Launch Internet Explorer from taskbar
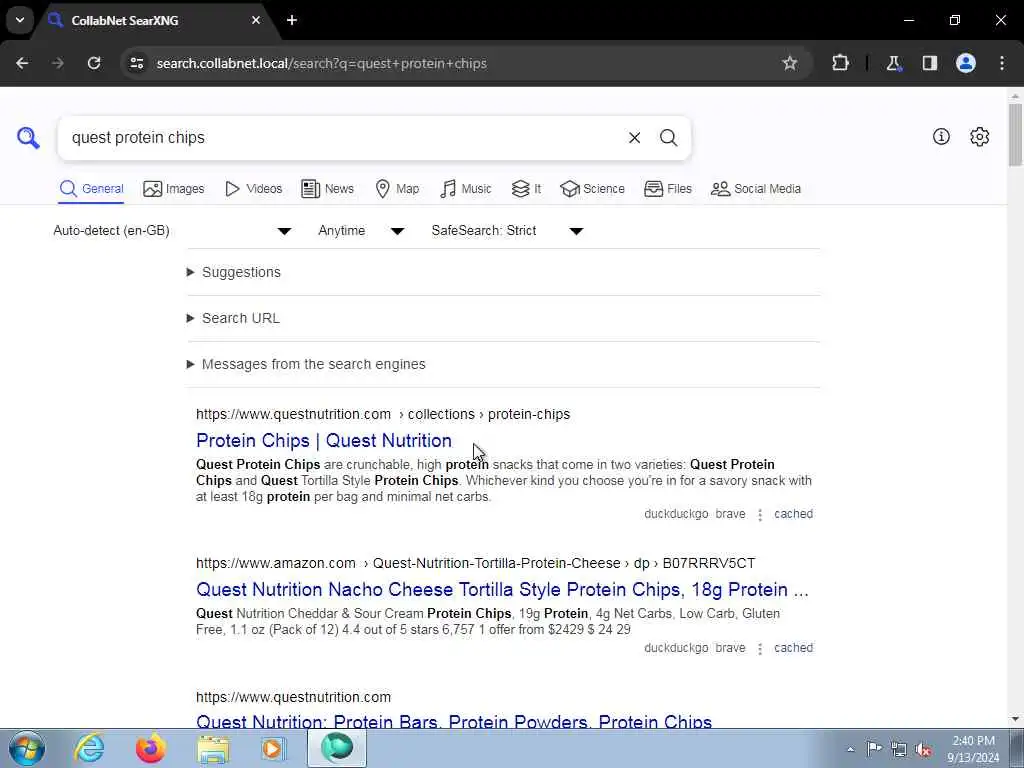The image size is (1024, 768). (x=89, y=748)
